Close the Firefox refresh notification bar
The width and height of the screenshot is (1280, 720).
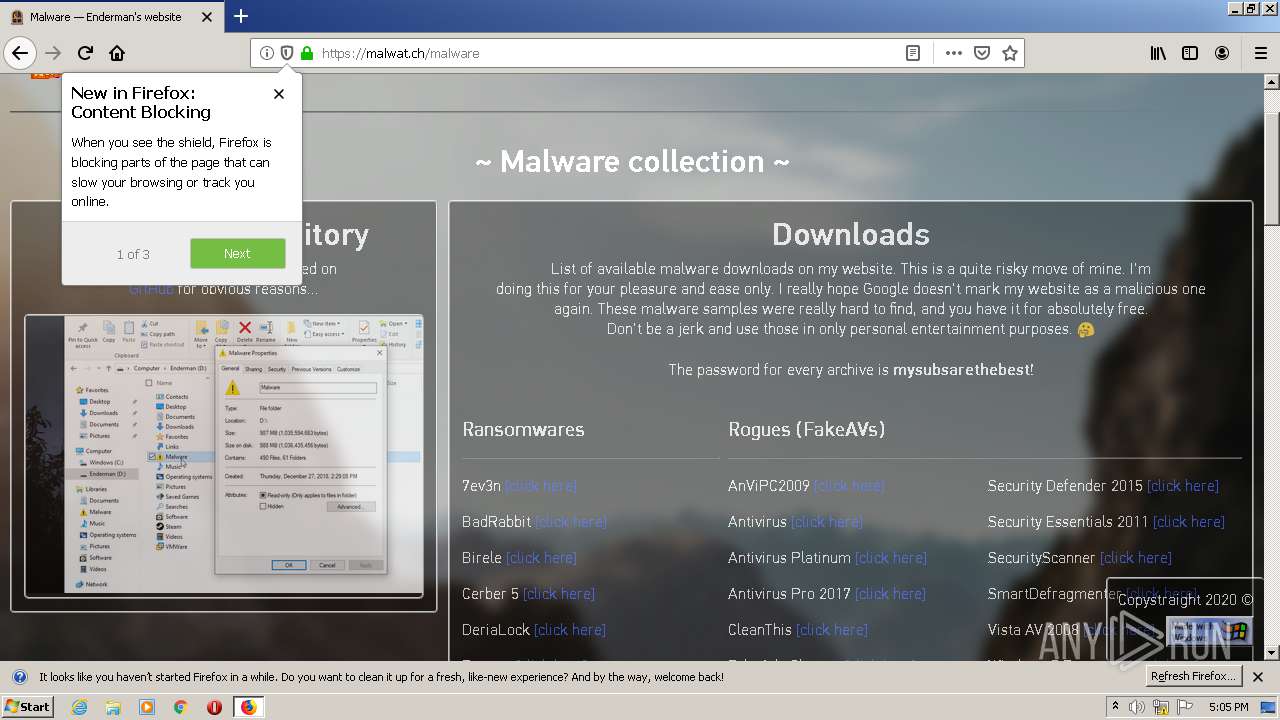coord(1258,677)
